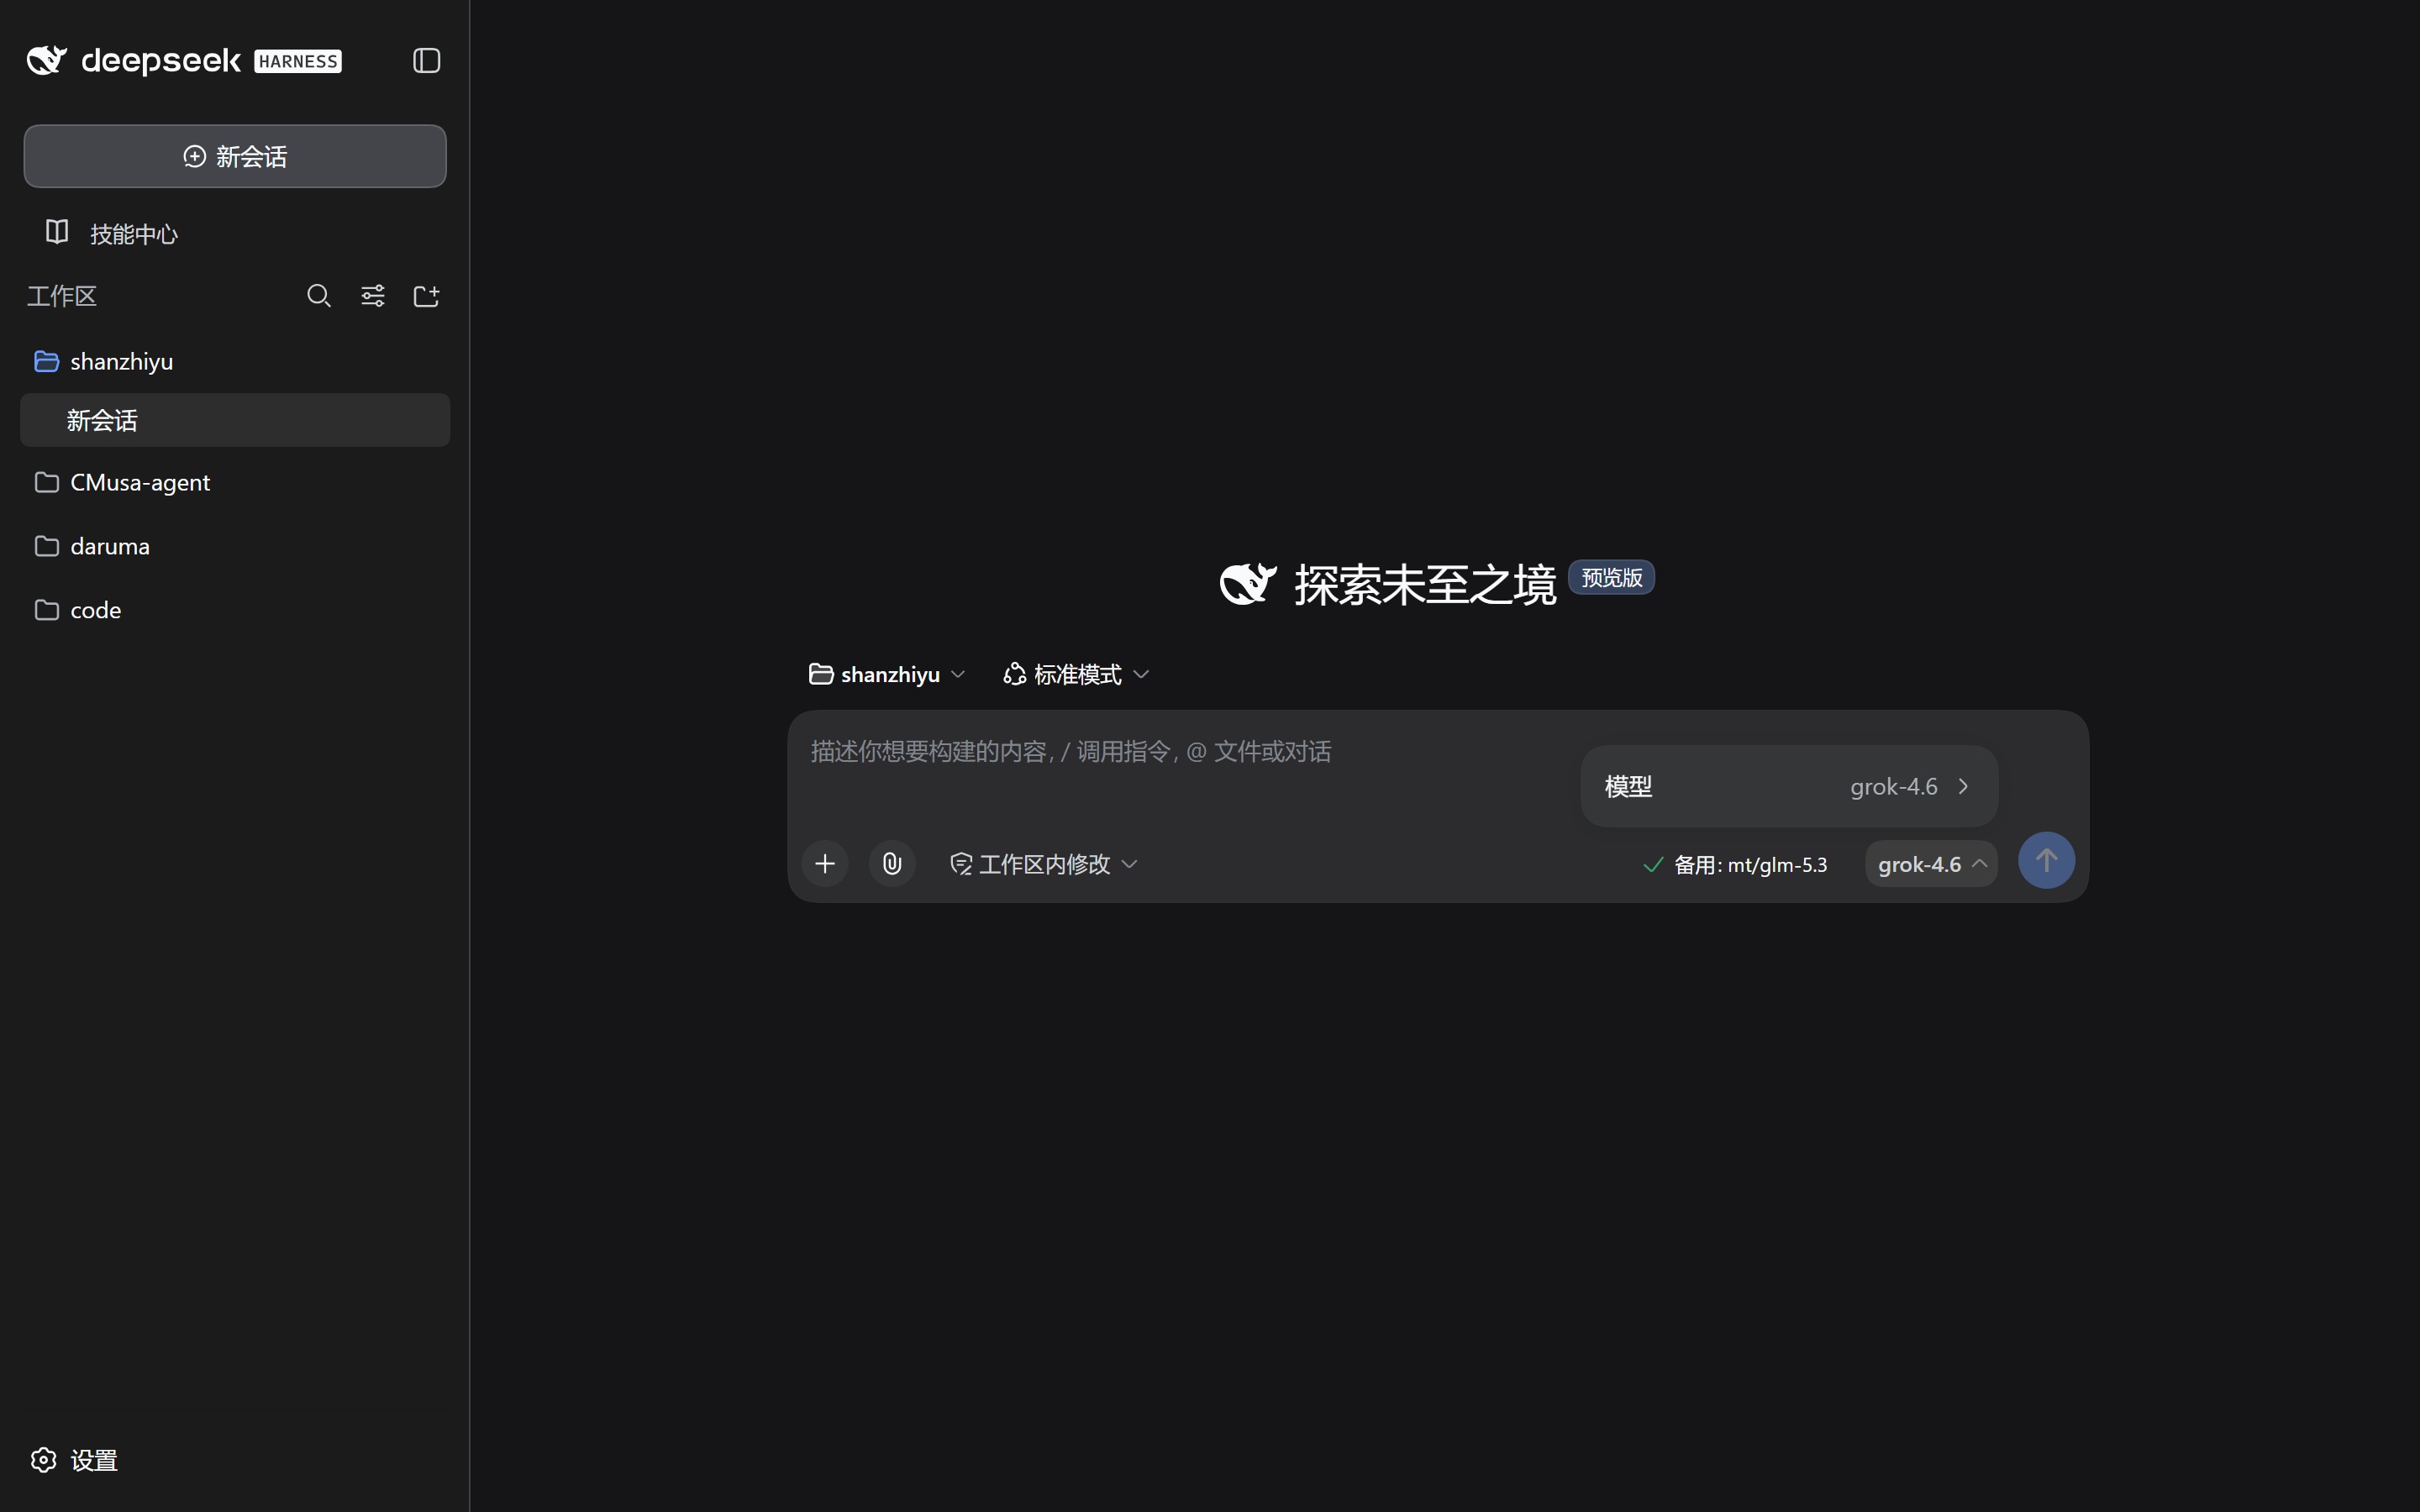The height and width of the screenshot is (1512, 2420).
Task: Add a new workspace folder icon
Action: point(426,295)
